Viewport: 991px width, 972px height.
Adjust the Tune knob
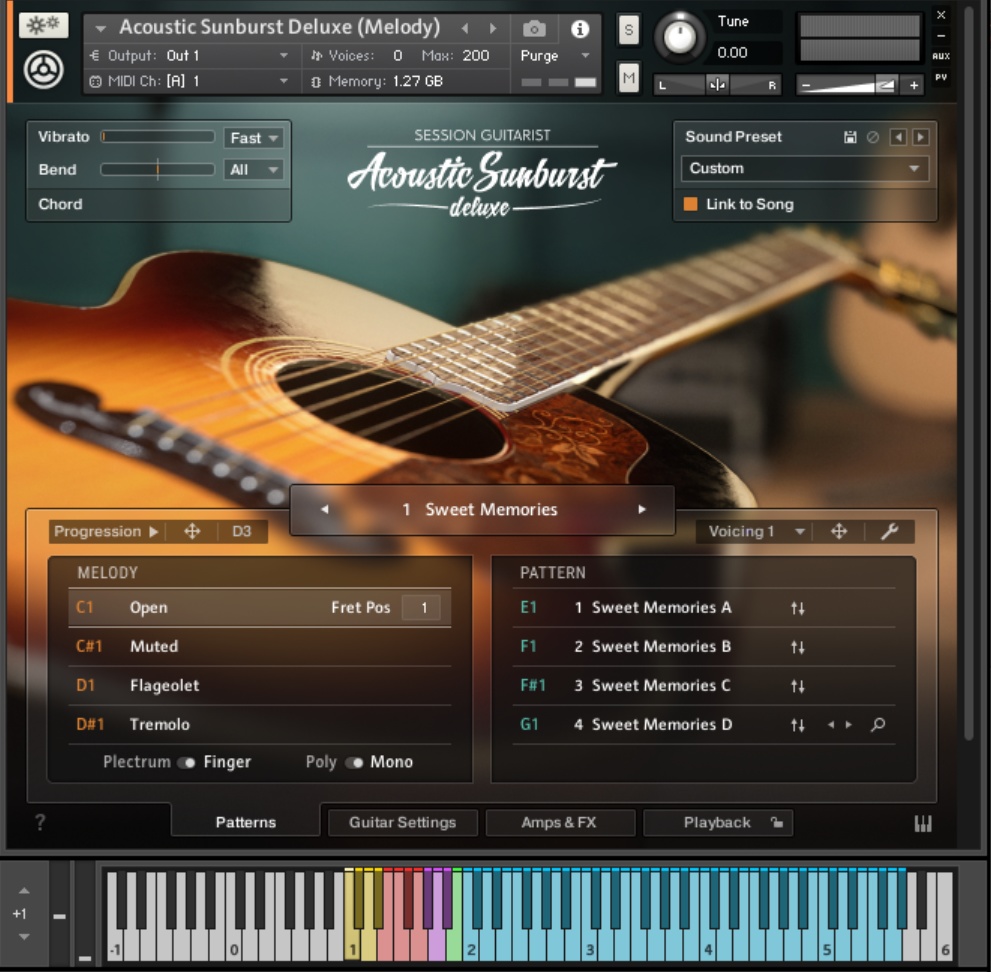pos(679,37)
